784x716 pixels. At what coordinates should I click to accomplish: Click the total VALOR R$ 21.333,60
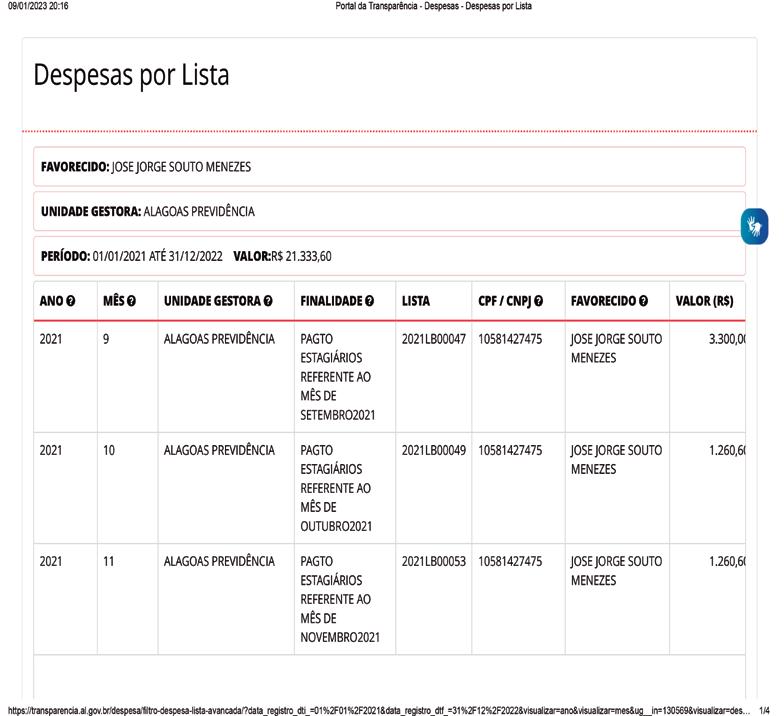(282, 256)
